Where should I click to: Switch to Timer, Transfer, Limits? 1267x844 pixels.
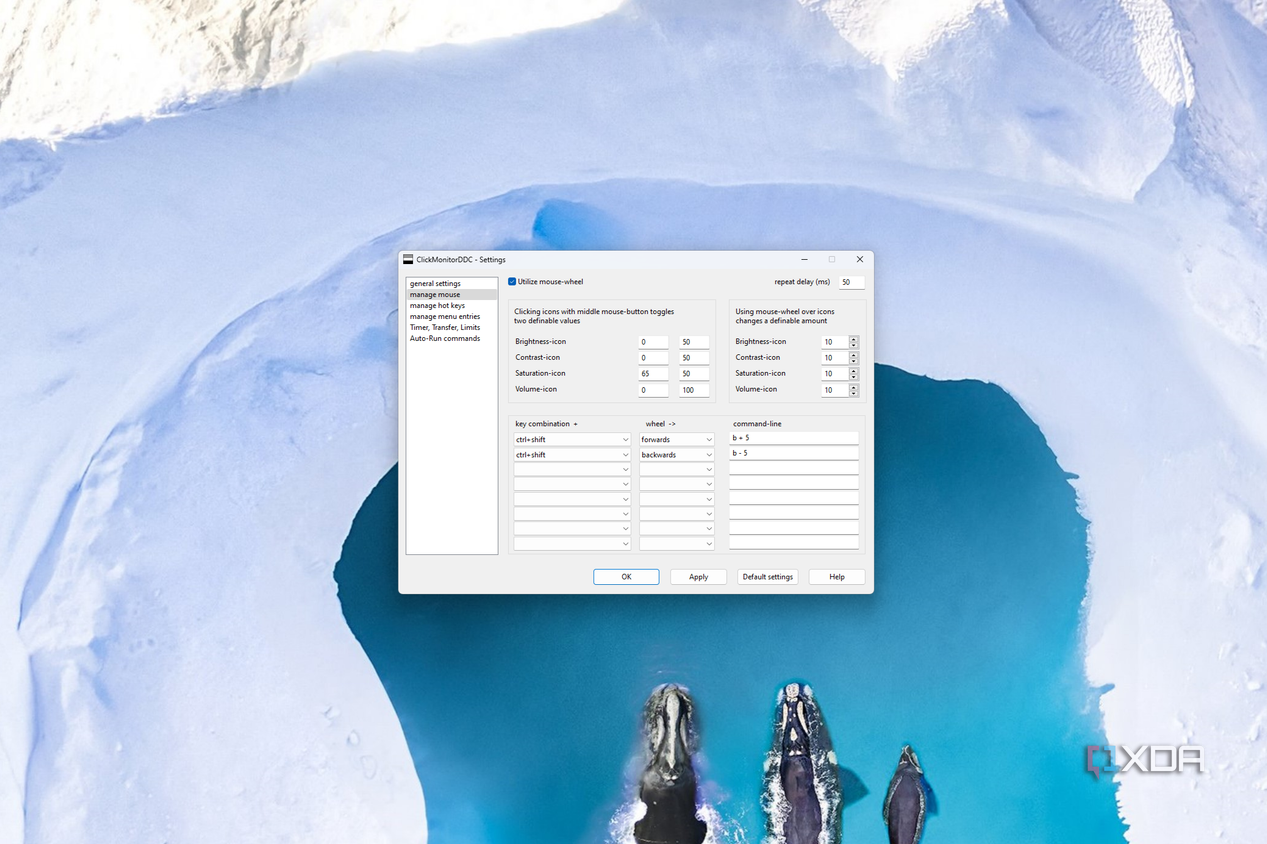click(452, 328)
